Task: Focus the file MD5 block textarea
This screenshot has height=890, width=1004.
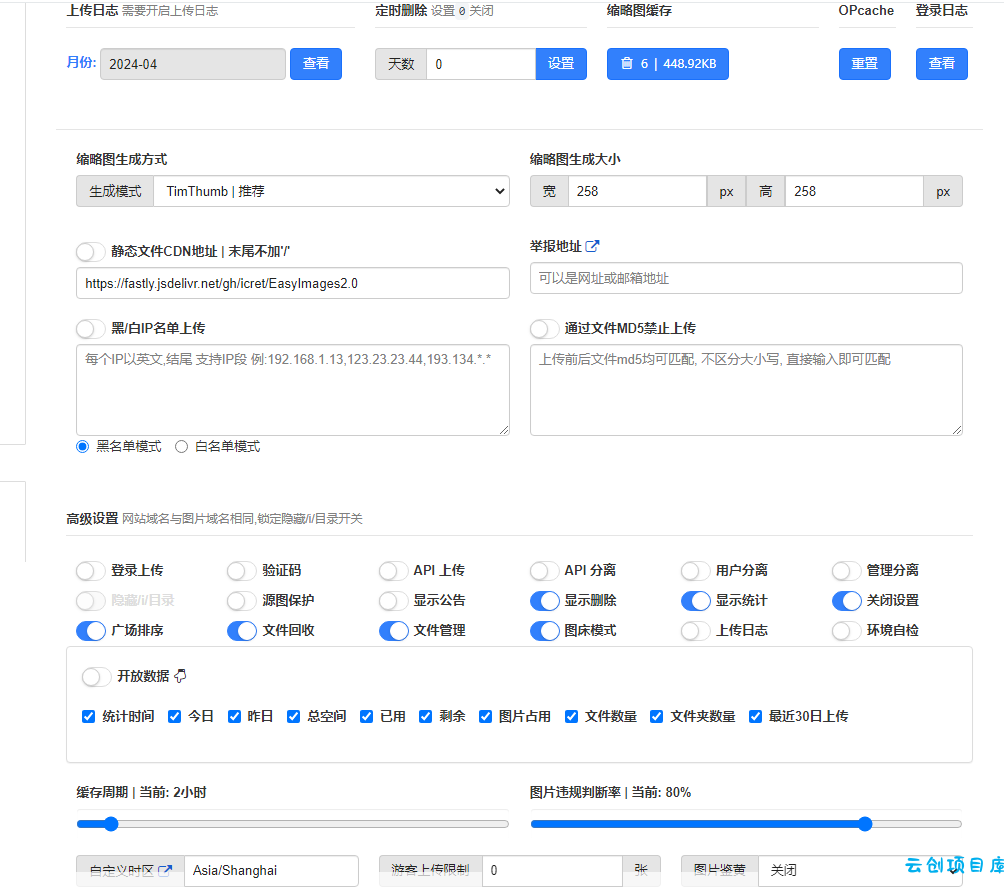Action: pos(746,390)
